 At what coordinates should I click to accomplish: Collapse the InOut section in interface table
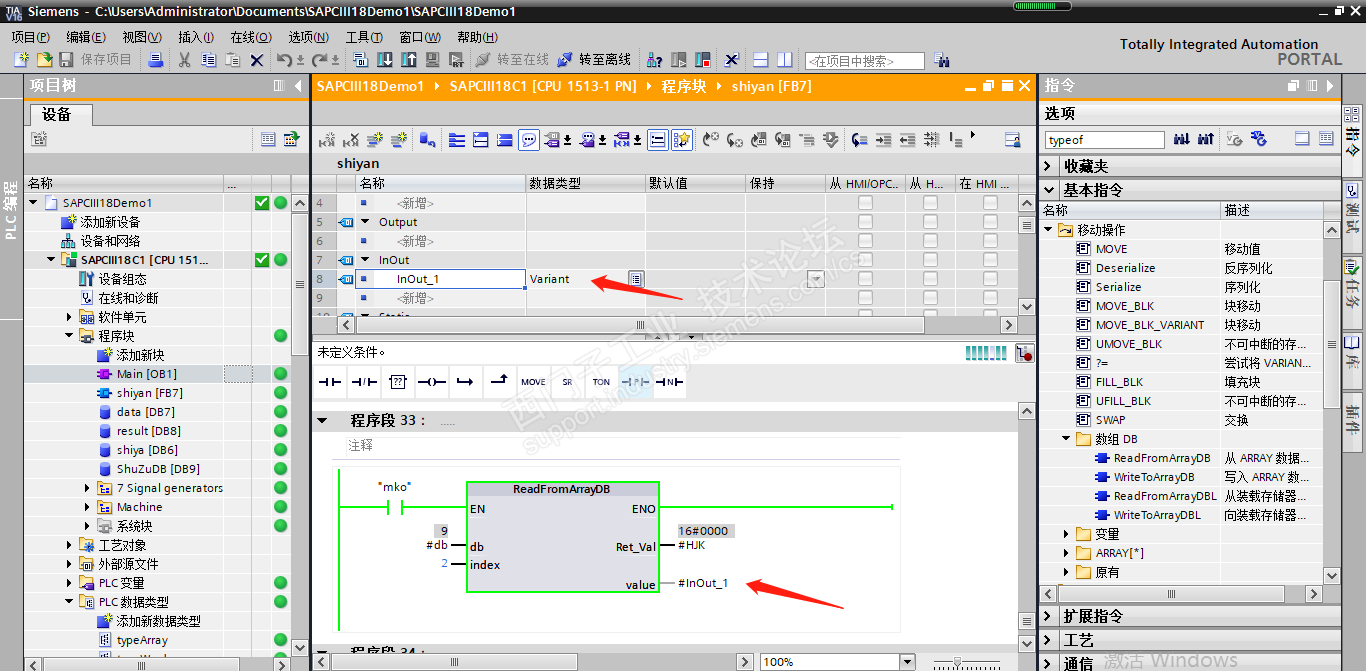click(365, 260)
